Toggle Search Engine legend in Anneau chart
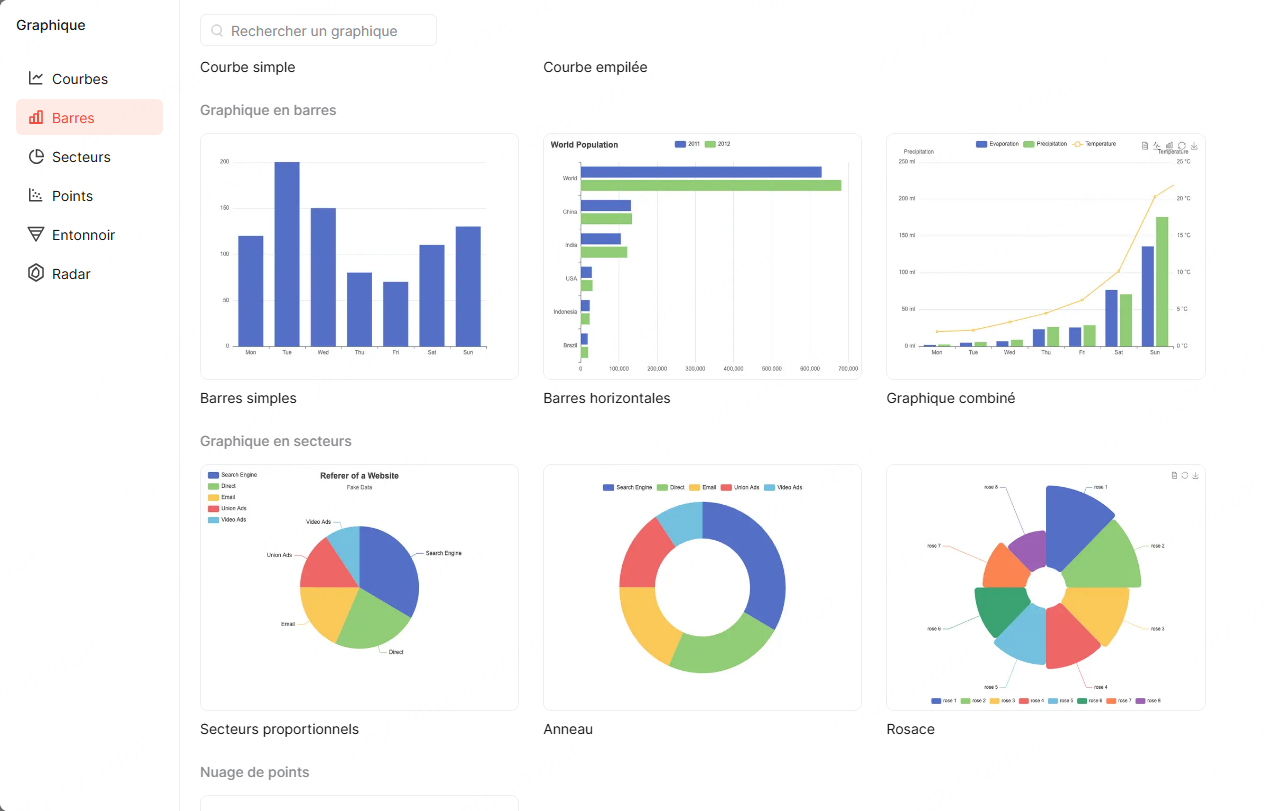This screenshot has height=811, width=1264. pos(628,487)
